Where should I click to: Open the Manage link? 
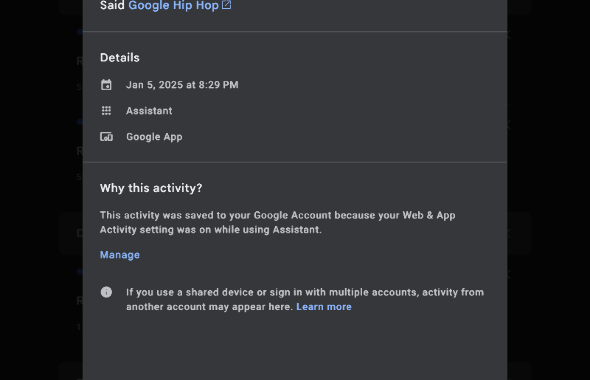point(120,255)
